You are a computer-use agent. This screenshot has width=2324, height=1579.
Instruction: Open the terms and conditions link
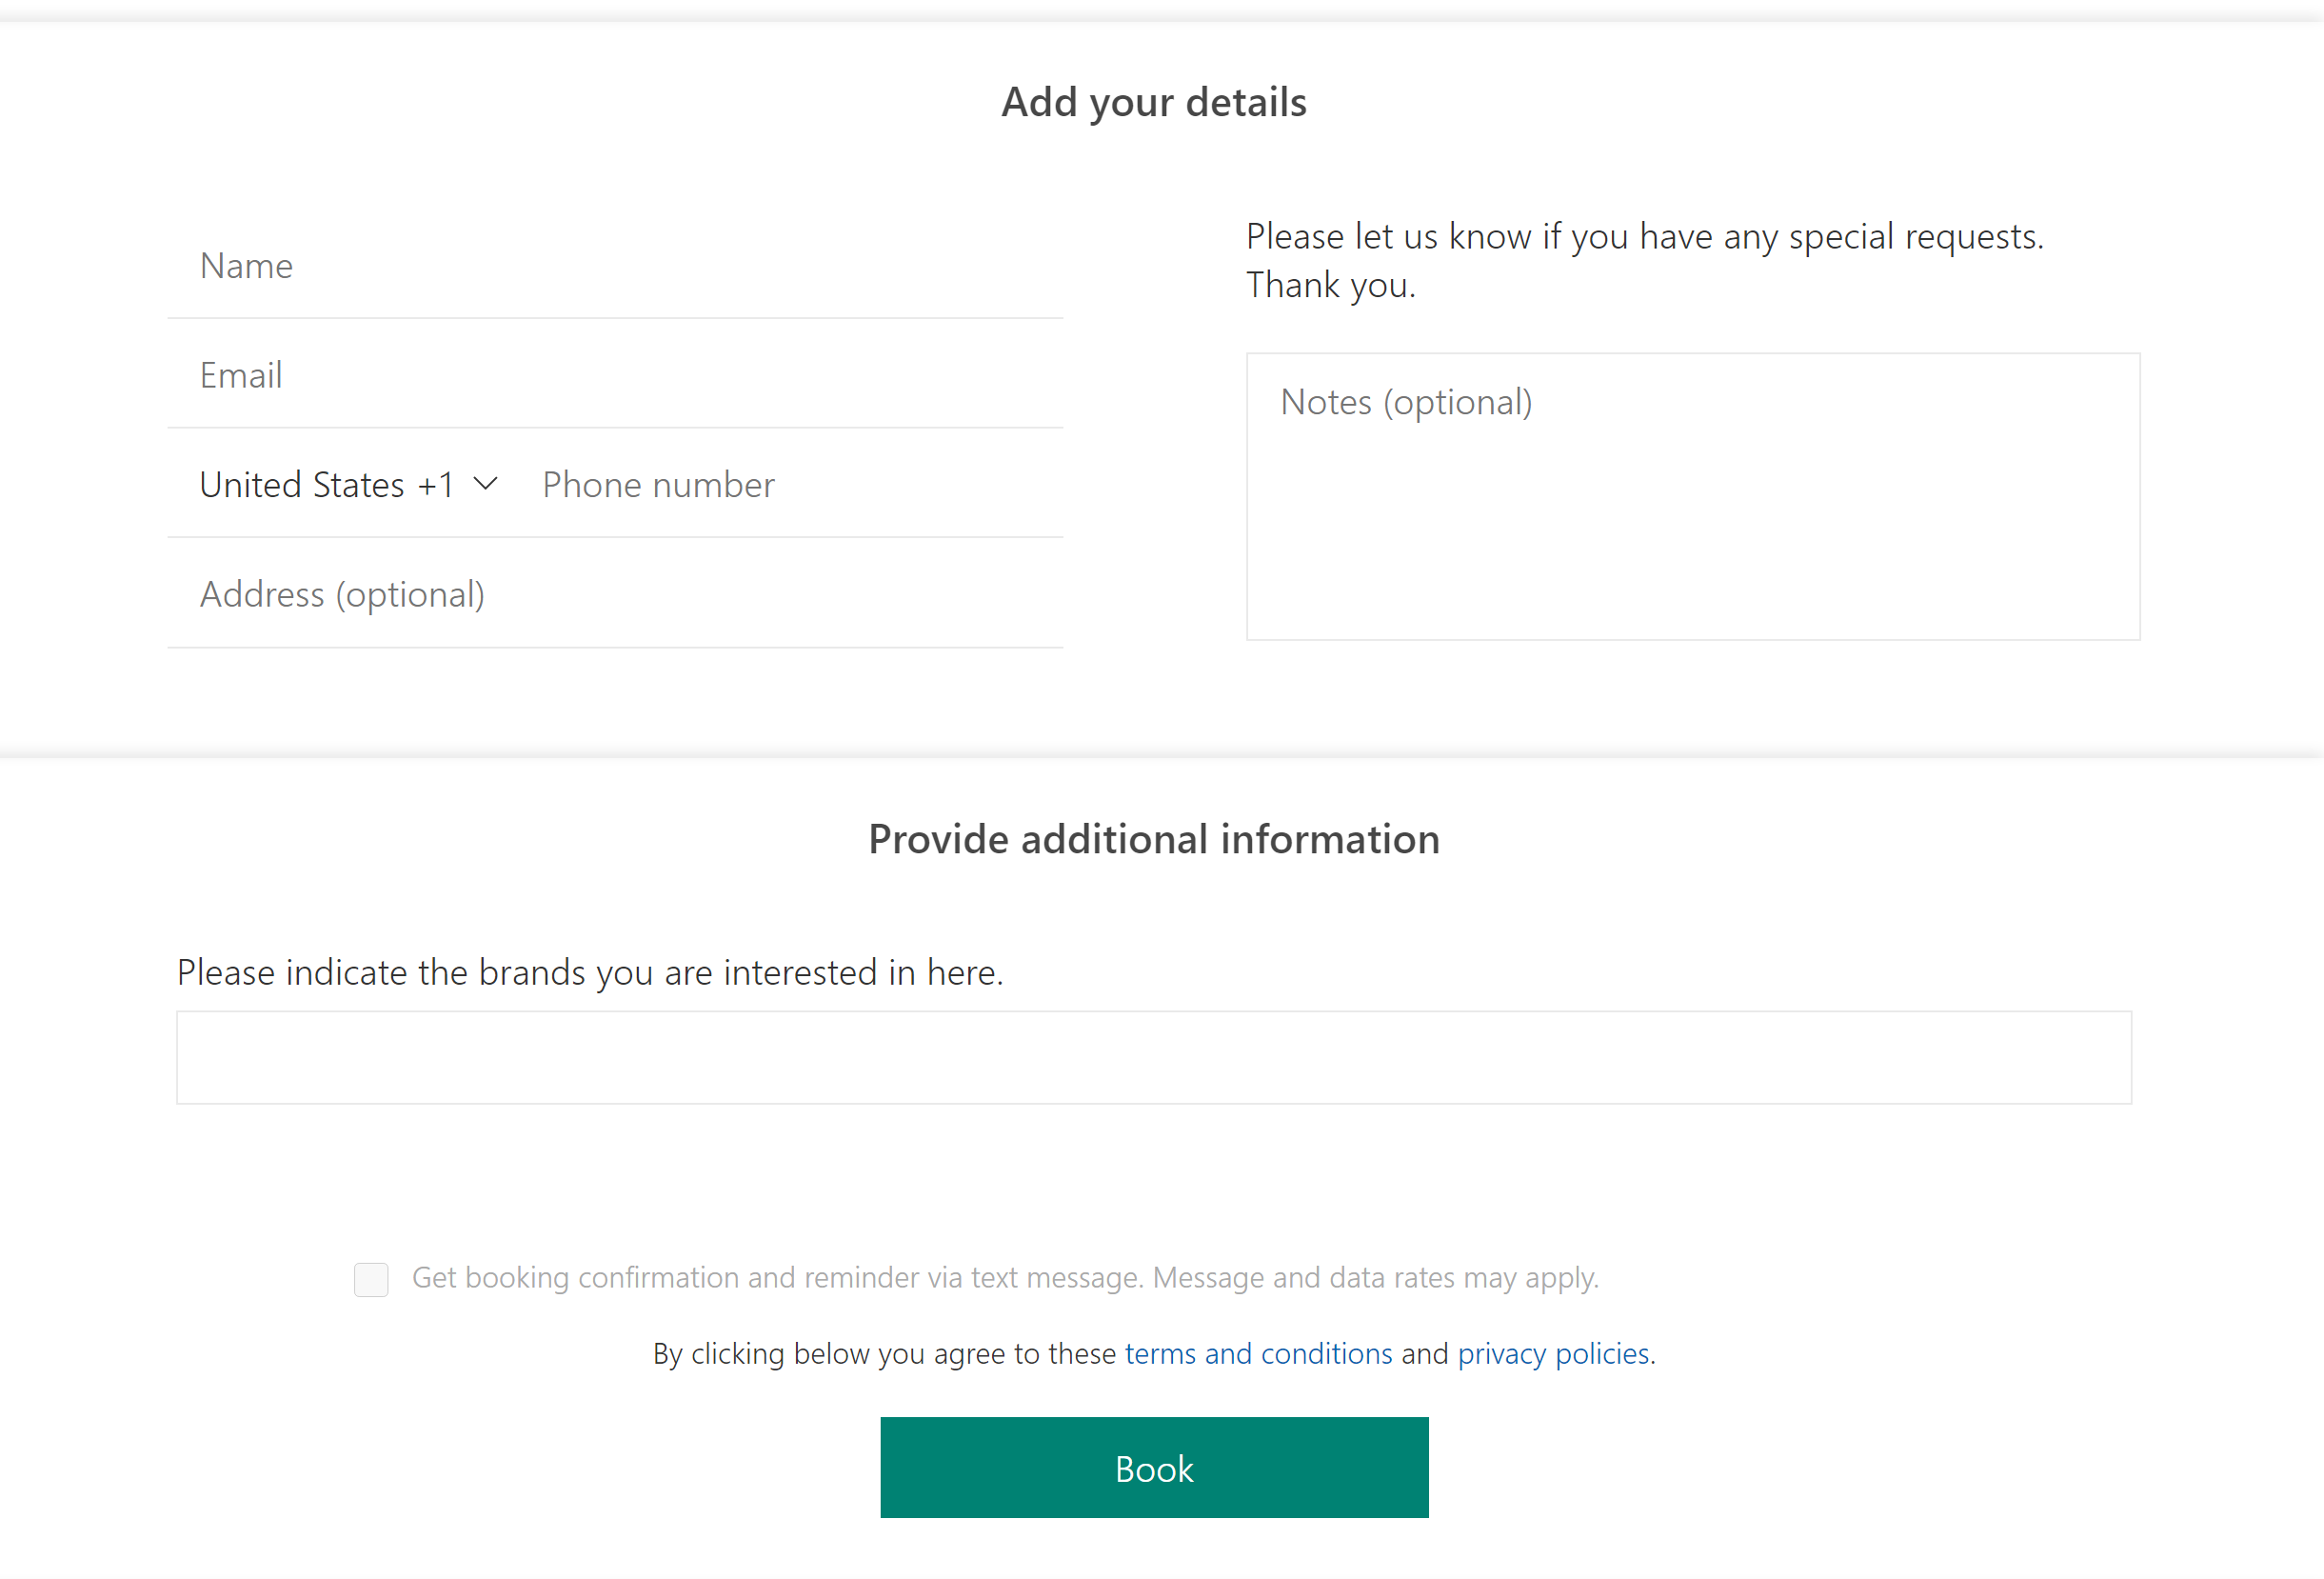[1258, 1354]
